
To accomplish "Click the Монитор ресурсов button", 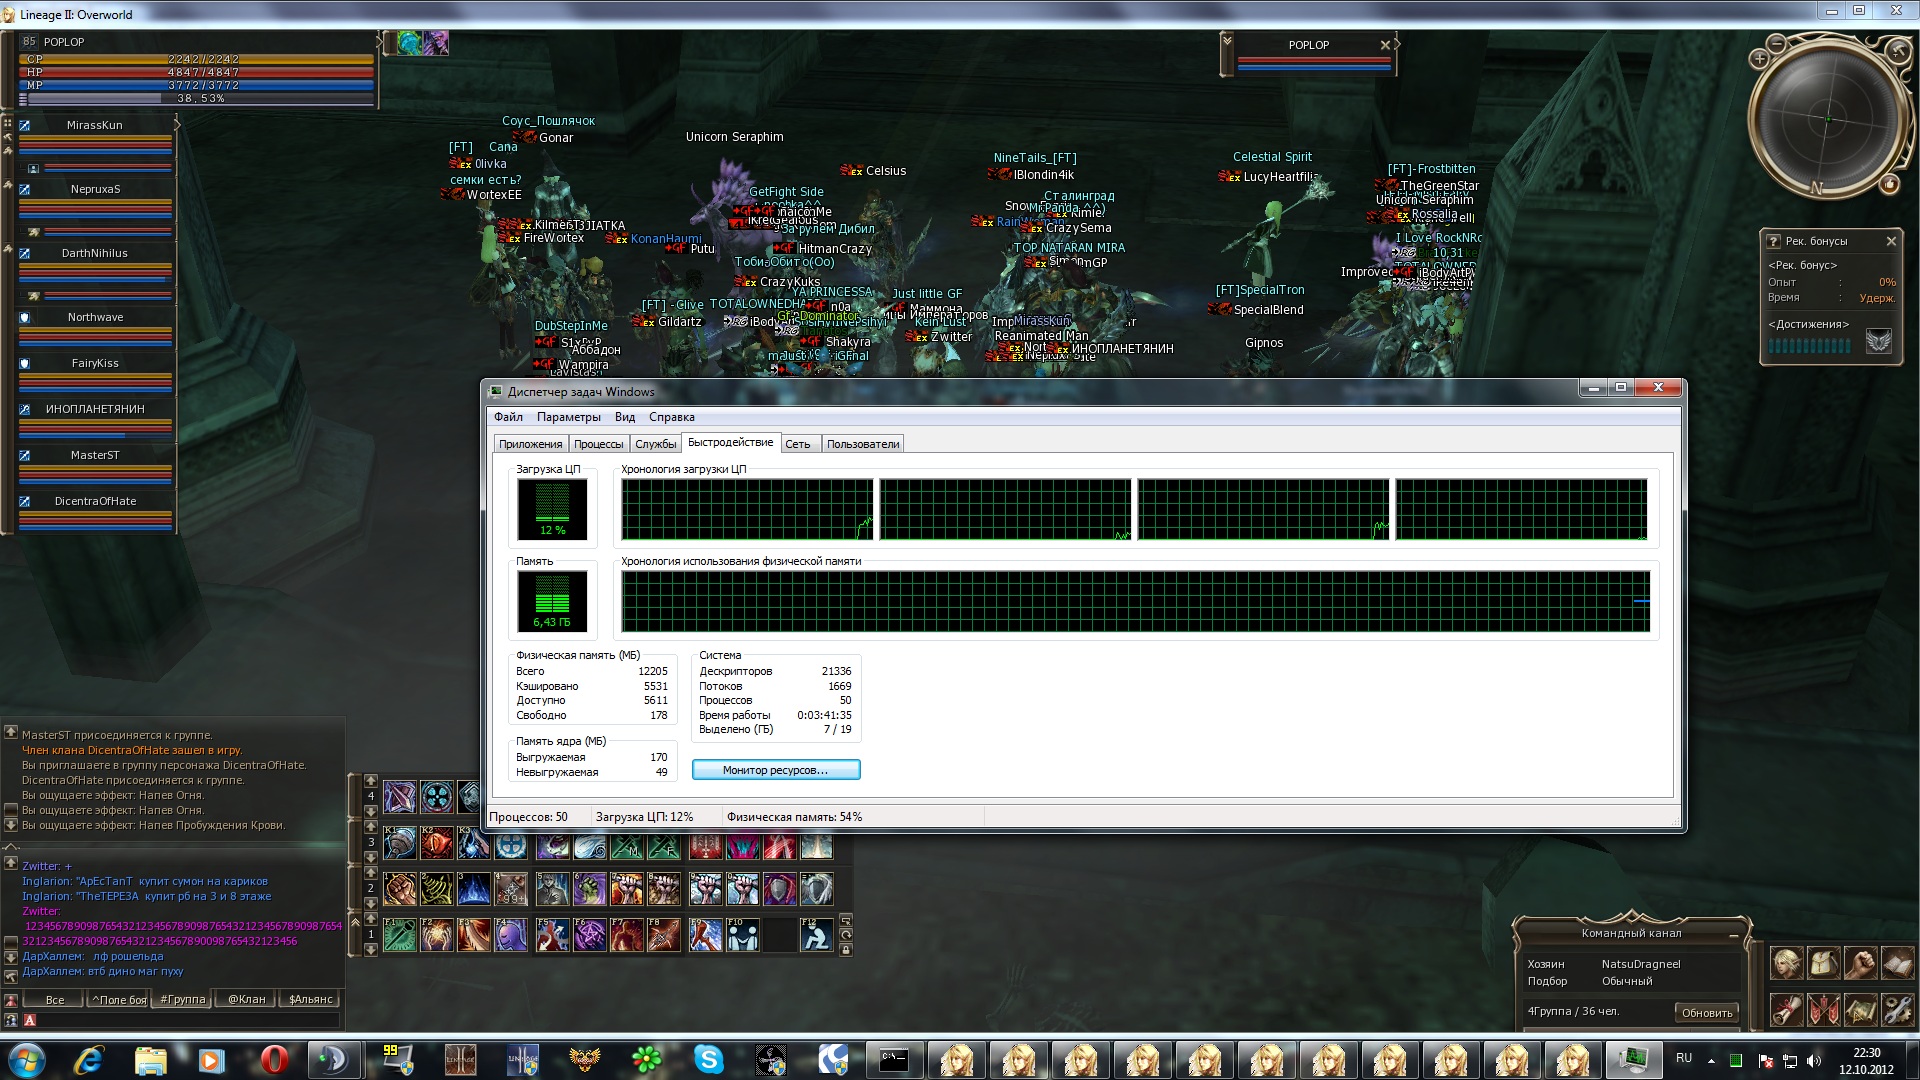I will (x=776, y=770).
